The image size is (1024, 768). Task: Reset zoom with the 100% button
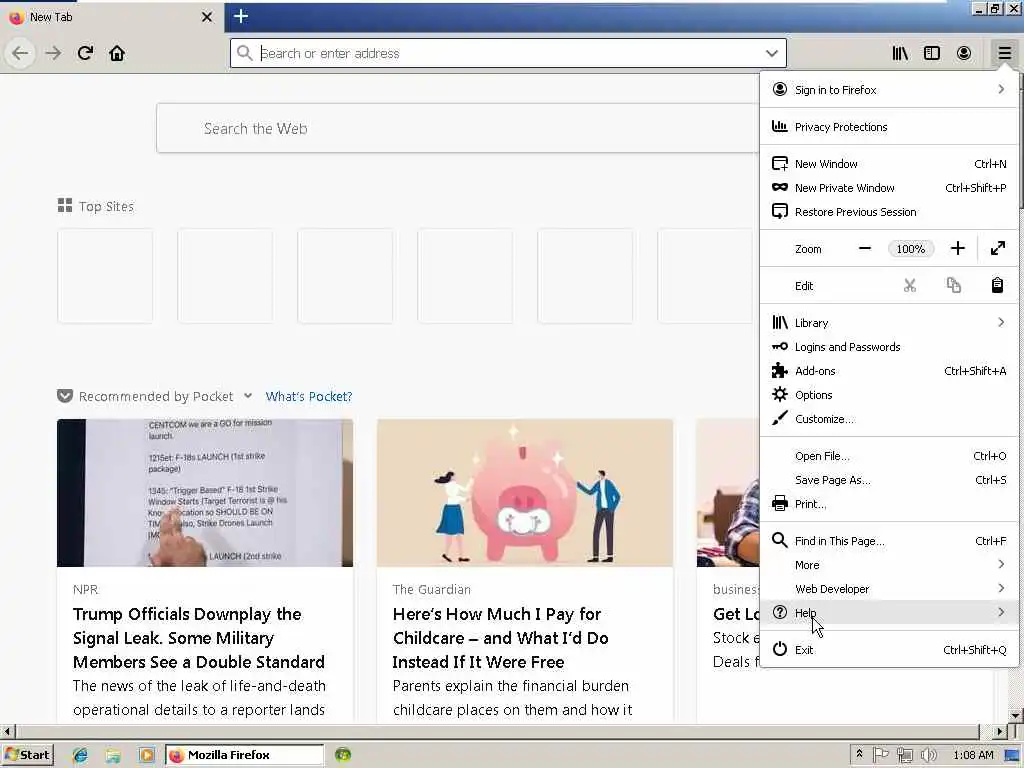910,249
